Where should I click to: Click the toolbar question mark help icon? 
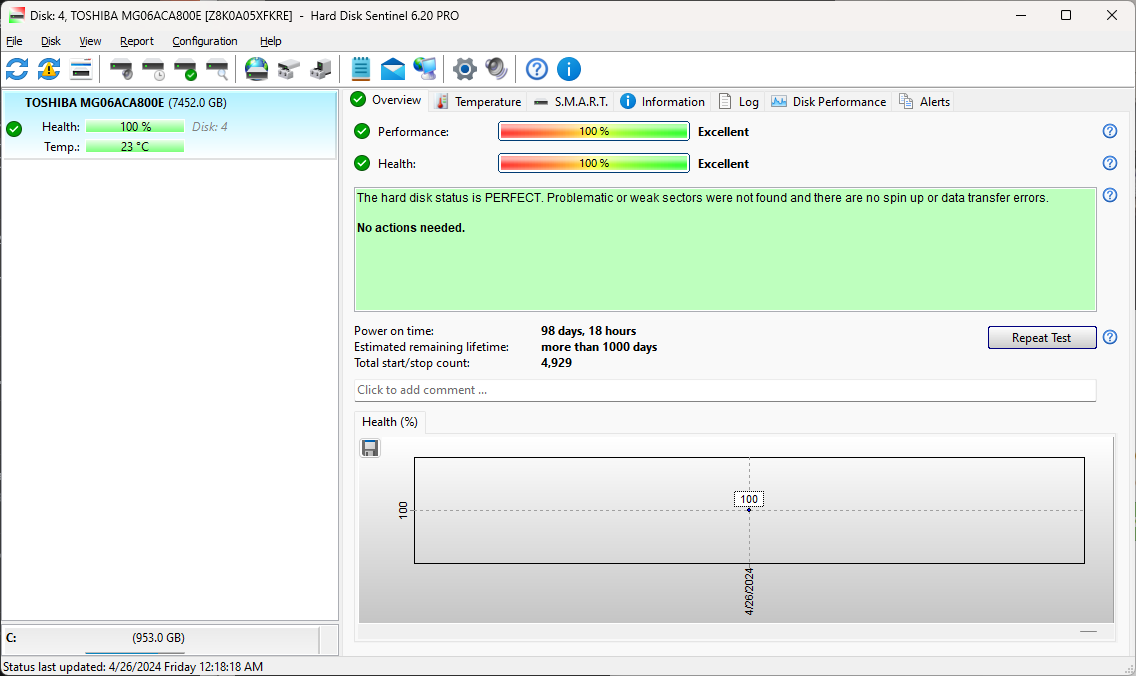click(x=537, y=70)
